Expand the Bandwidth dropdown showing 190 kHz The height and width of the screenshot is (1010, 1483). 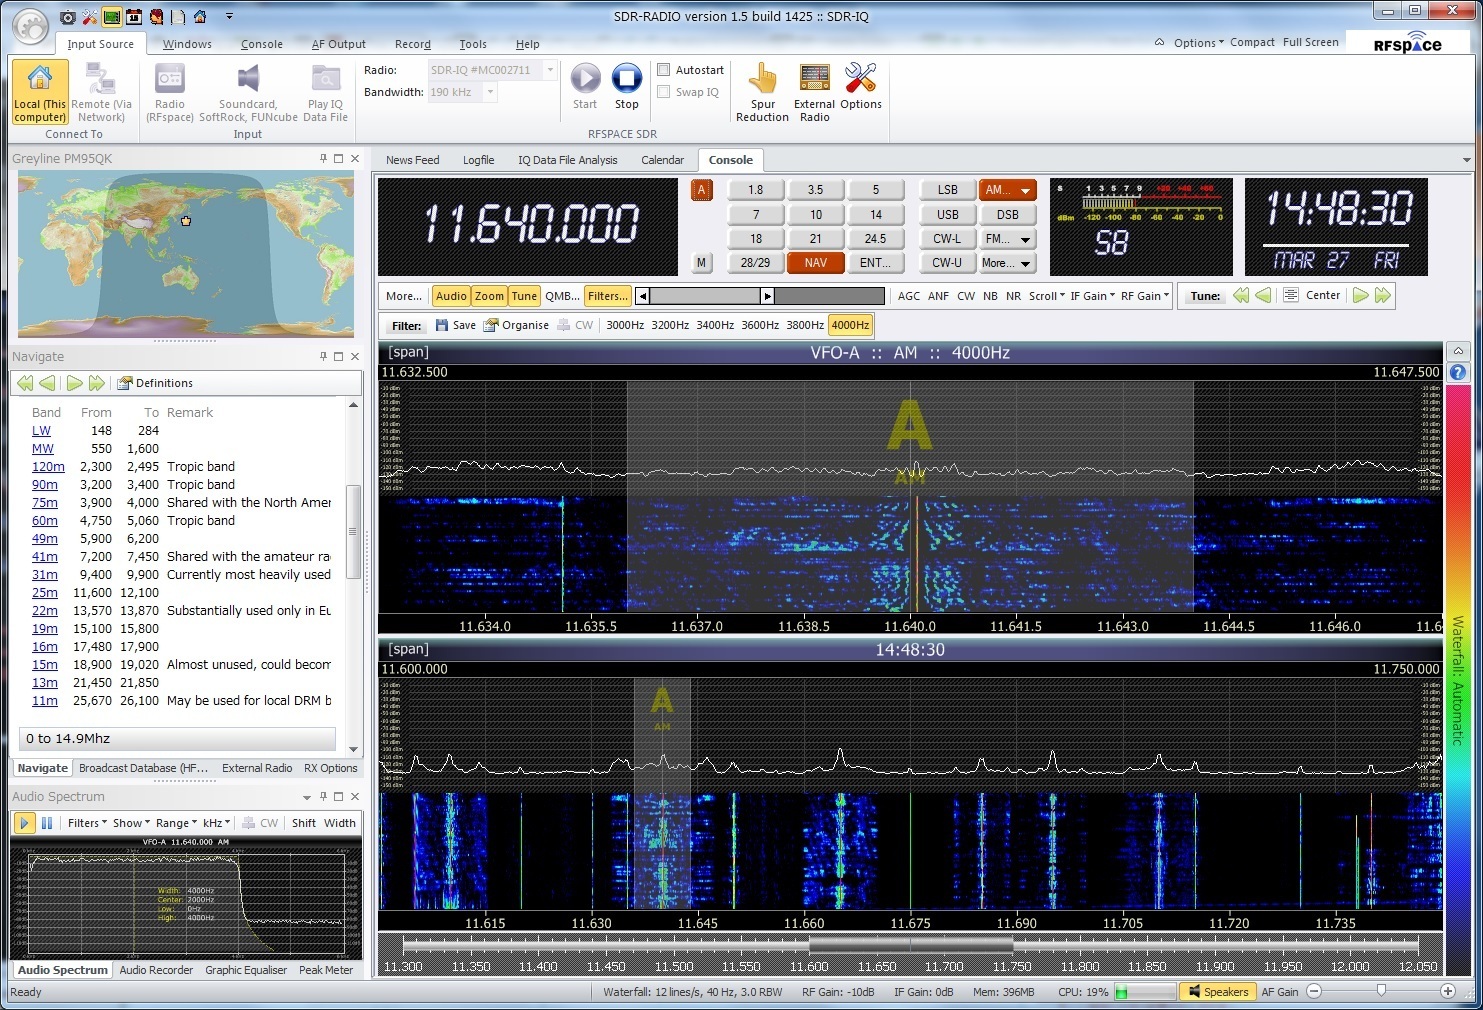click(x=489, y=92)
